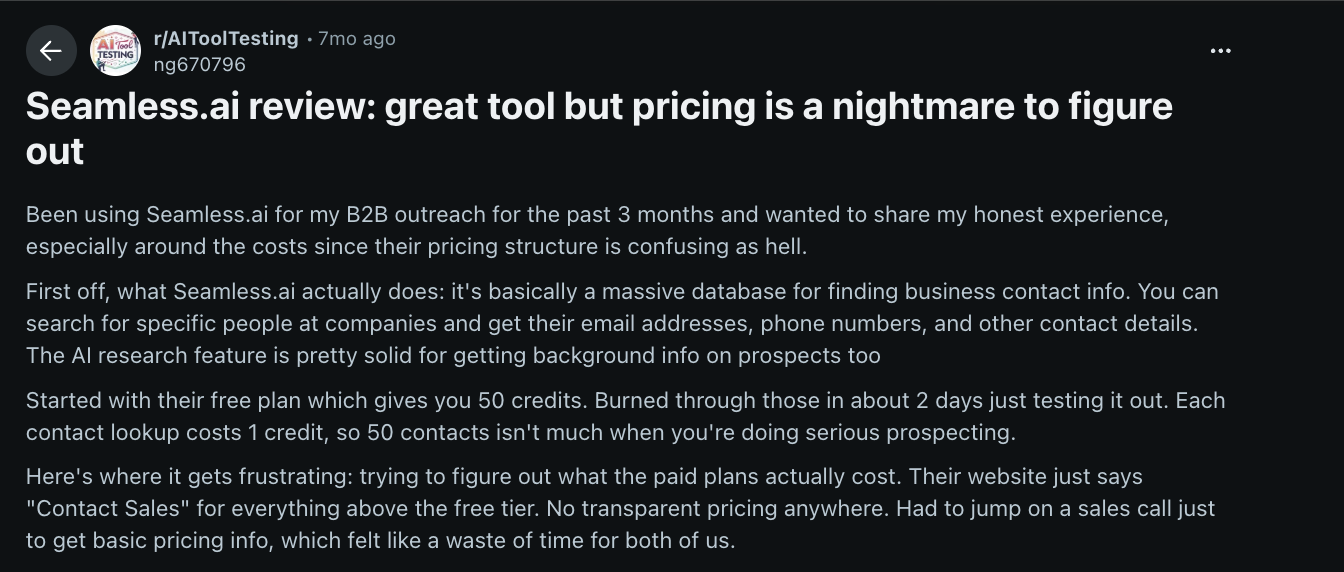The image size is (1344, 572).
Task: Click 'Seamless.ai' word in the post title
Action: [130, 107]
